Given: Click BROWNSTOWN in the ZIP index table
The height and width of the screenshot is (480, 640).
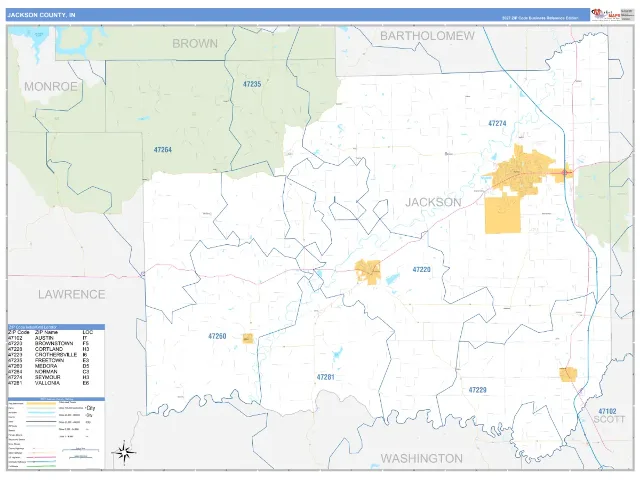Looking at the screenshot, I should click(54, 344).
